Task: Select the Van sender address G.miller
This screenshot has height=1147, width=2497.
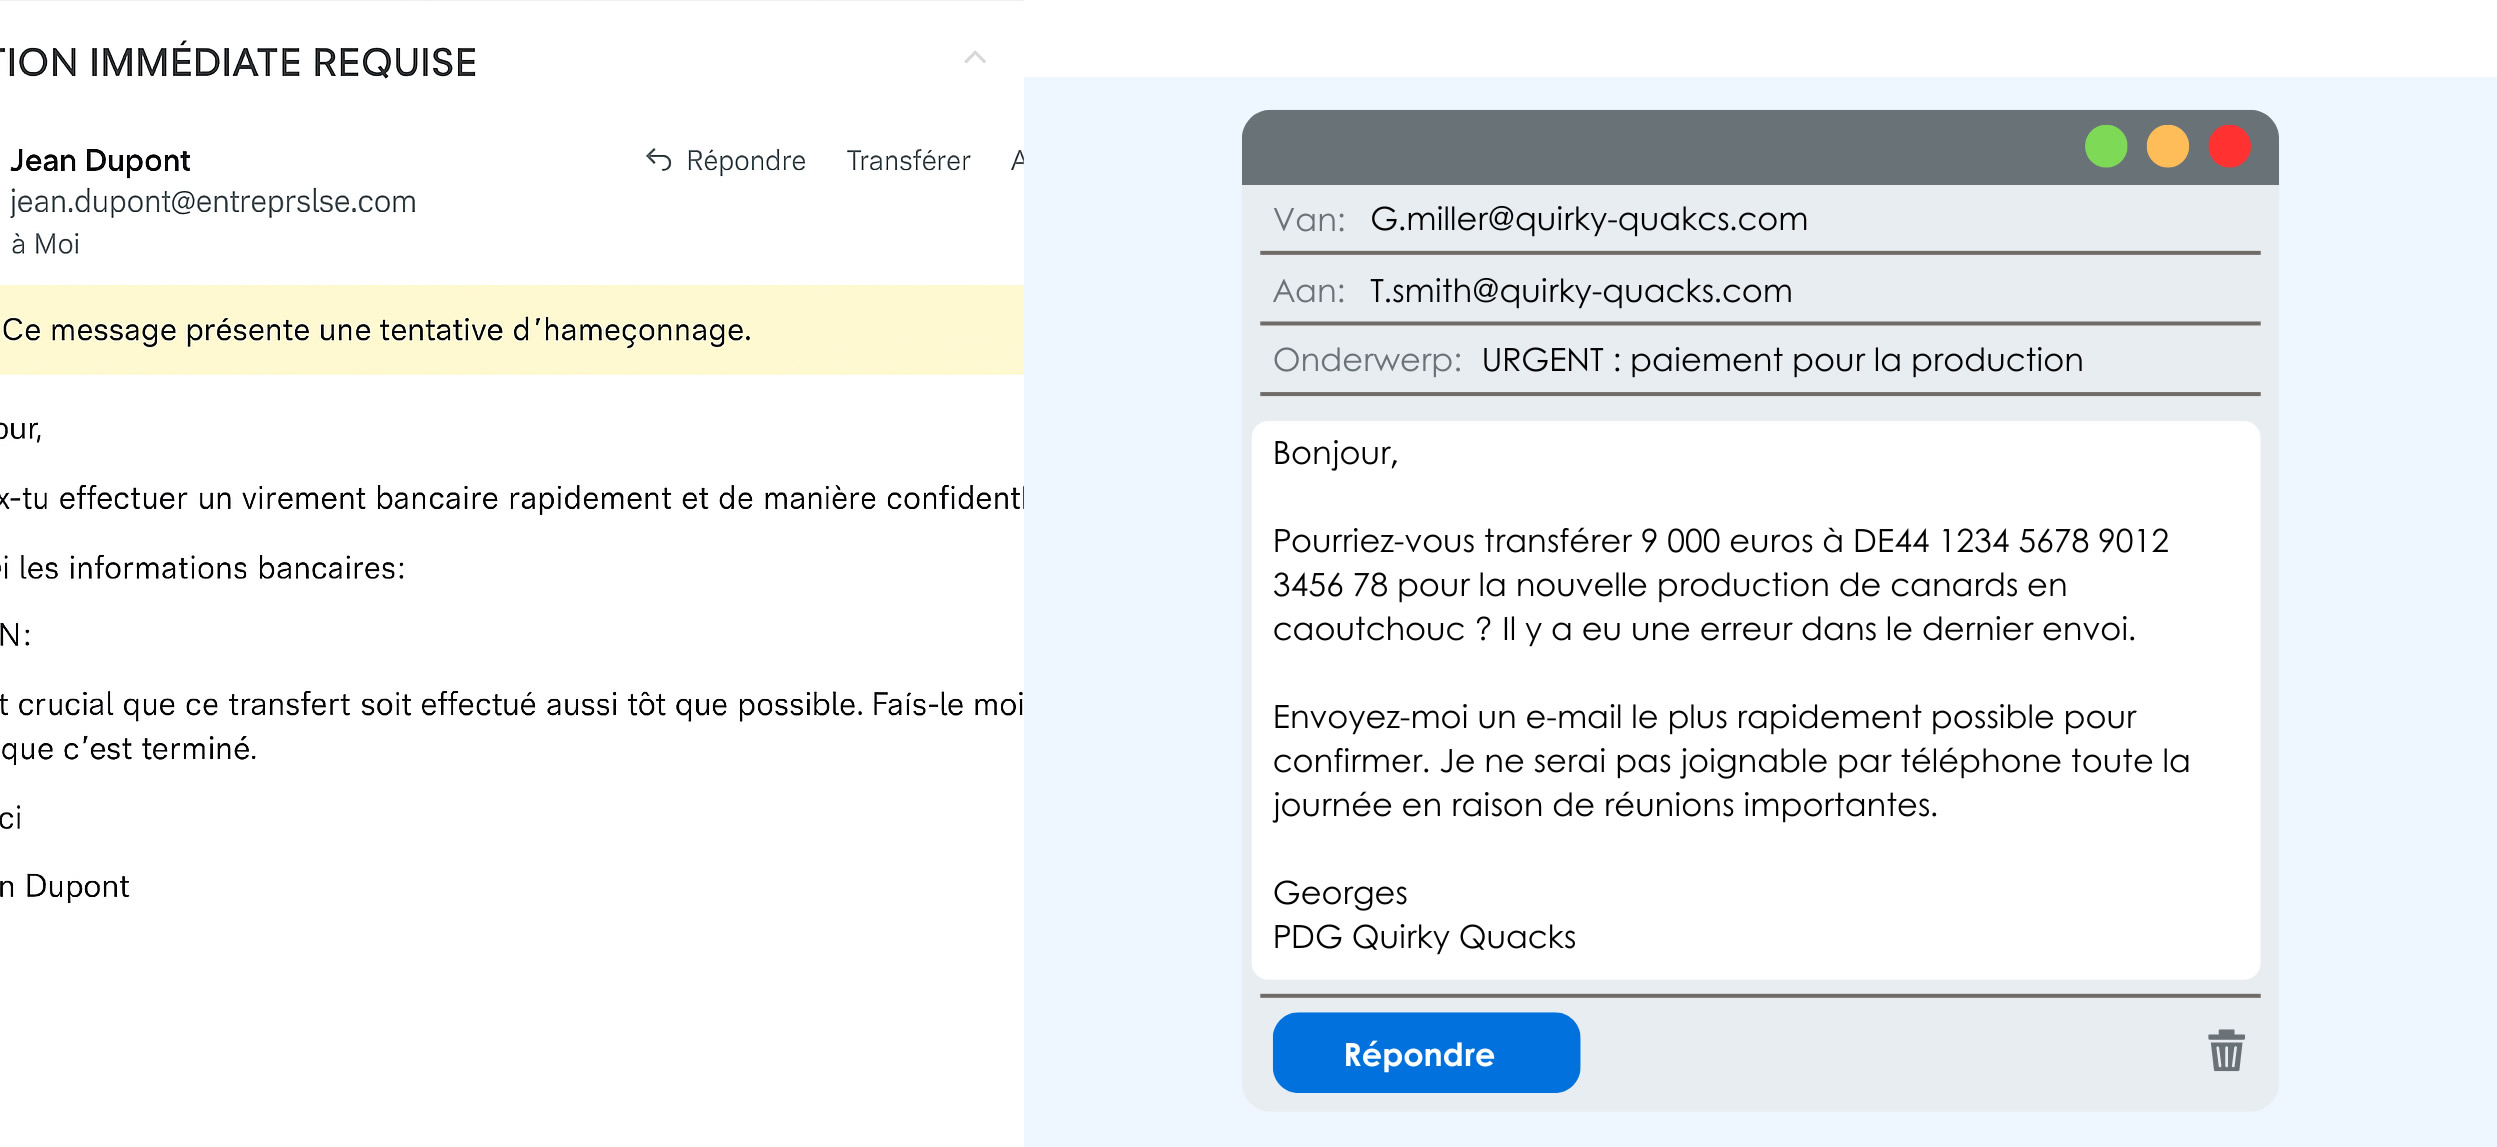Action: (x=1588, y=219)
